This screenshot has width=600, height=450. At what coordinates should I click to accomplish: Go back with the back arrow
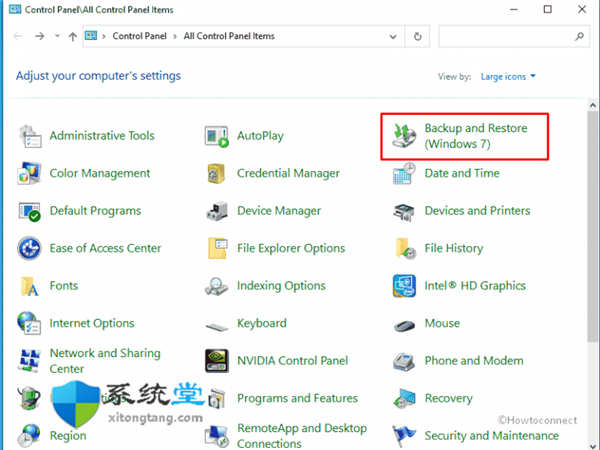(x=18, y=36)
